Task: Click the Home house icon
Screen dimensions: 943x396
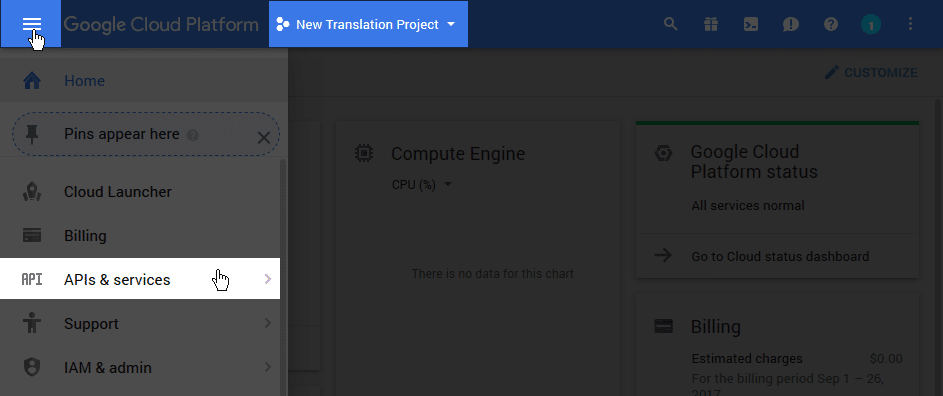Action: (x=31, y=81)
